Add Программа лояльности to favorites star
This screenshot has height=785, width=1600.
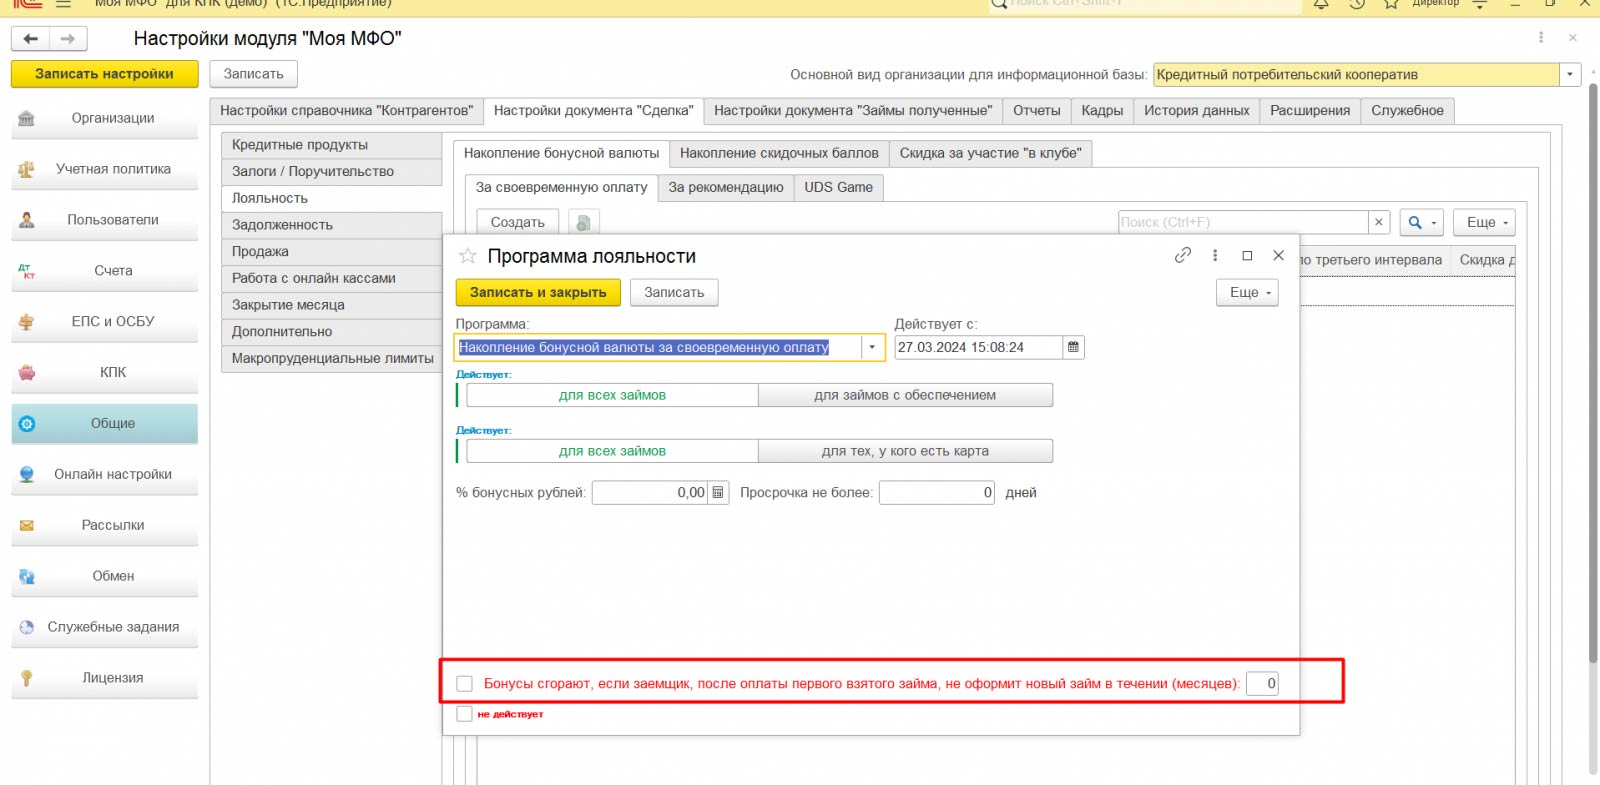pos(467,256)
